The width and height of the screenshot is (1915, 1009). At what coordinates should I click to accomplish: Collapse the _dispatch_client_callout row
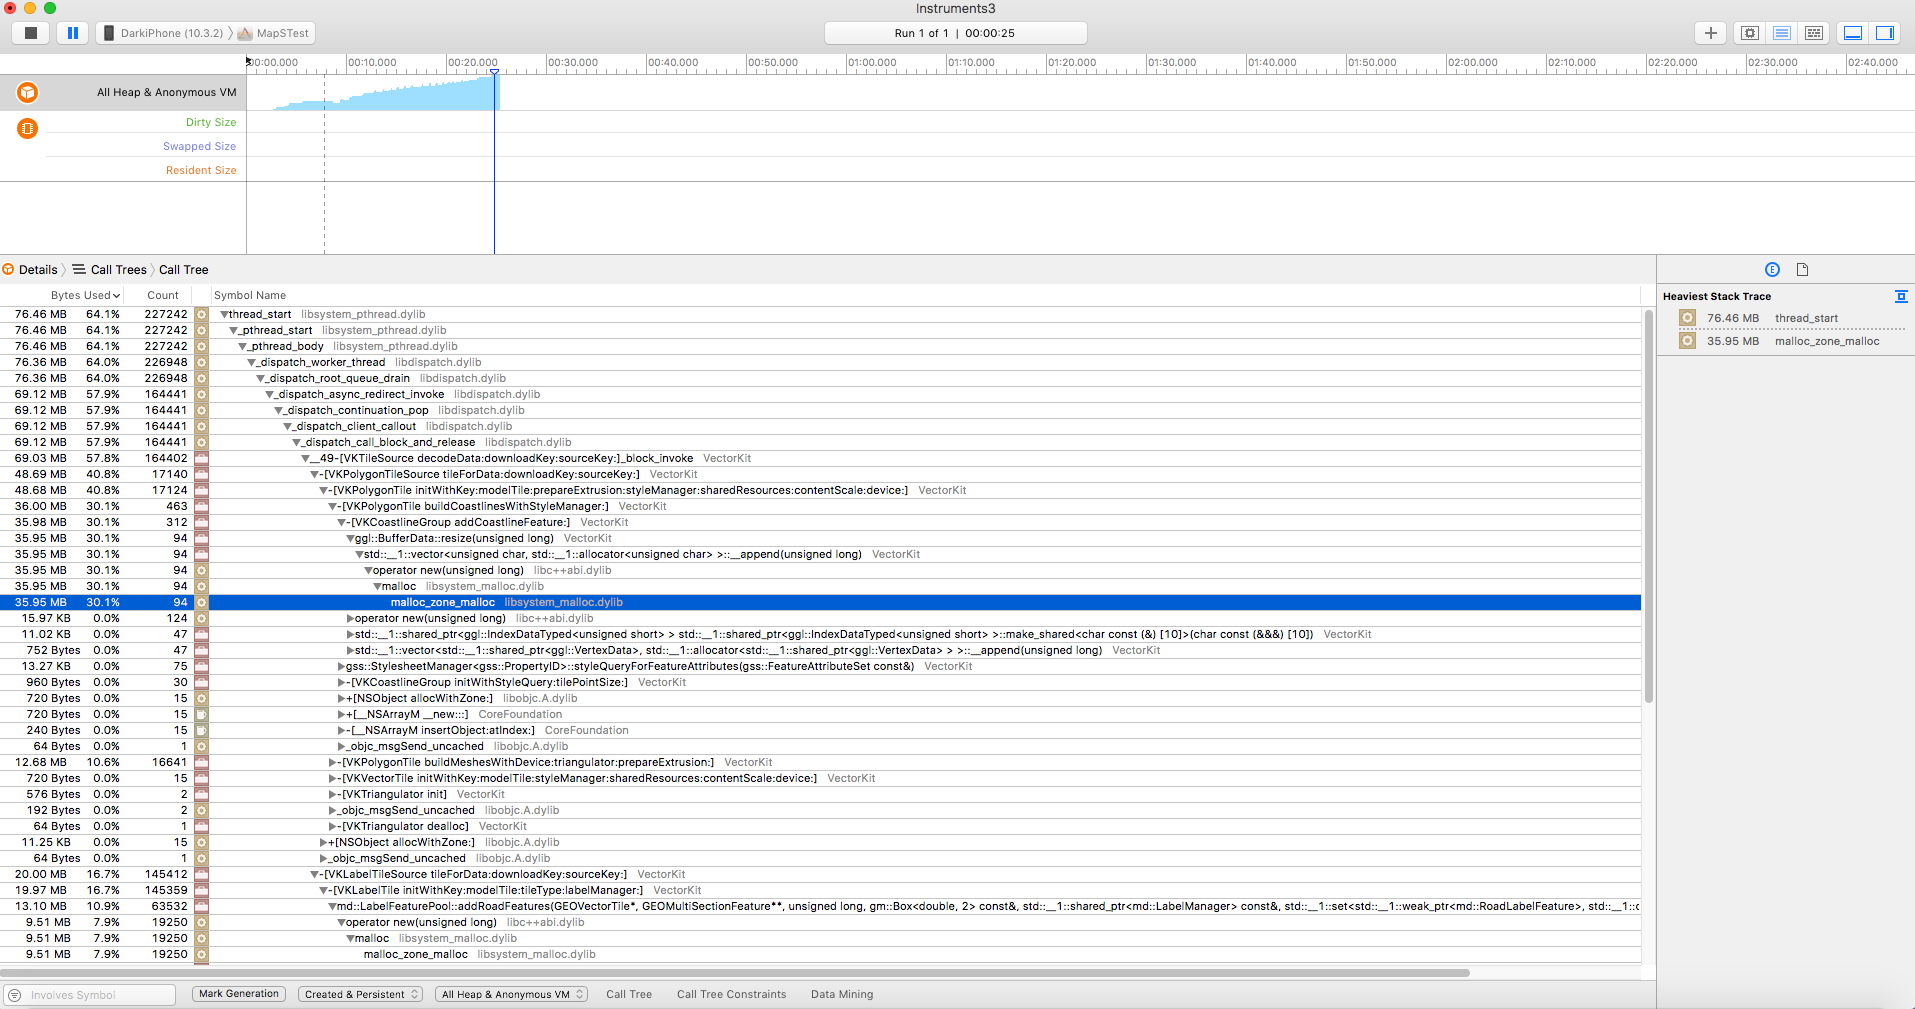pyautogui.click(x=288, y=426)
